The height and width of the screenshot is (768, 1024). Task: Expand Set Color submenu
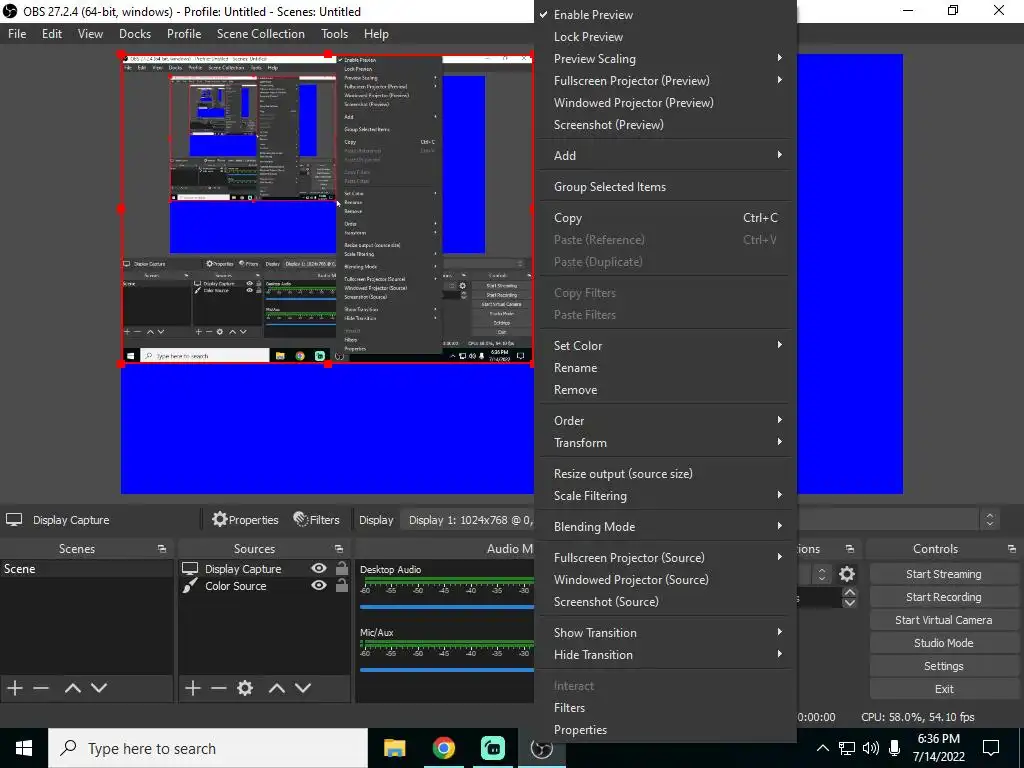tap(665, 345)
